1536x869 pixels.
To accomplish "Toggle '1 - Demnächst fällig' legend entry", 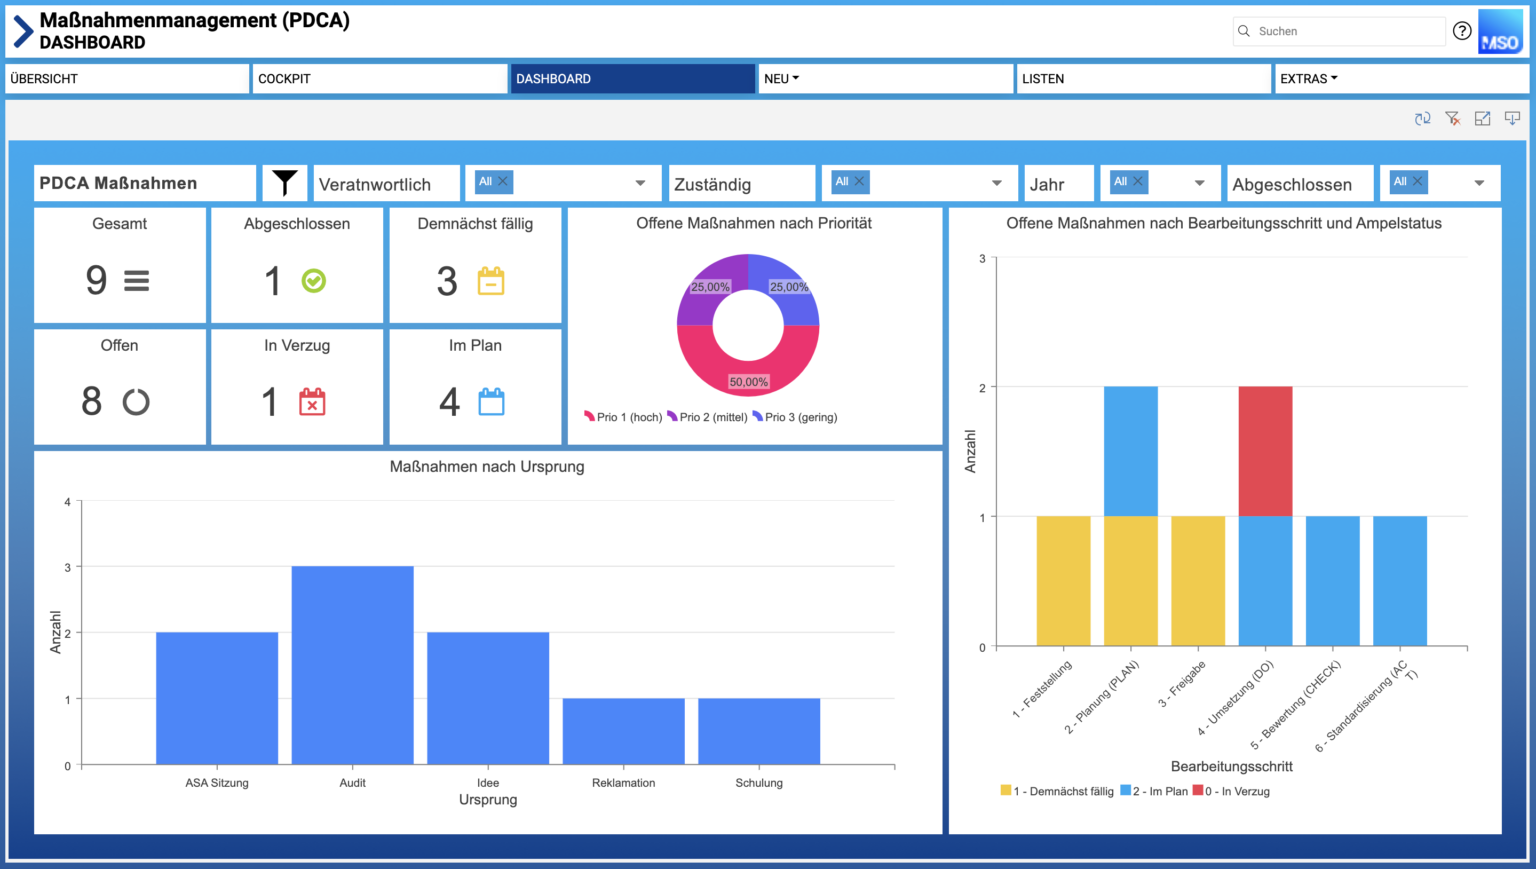I will pos(1057,791).
